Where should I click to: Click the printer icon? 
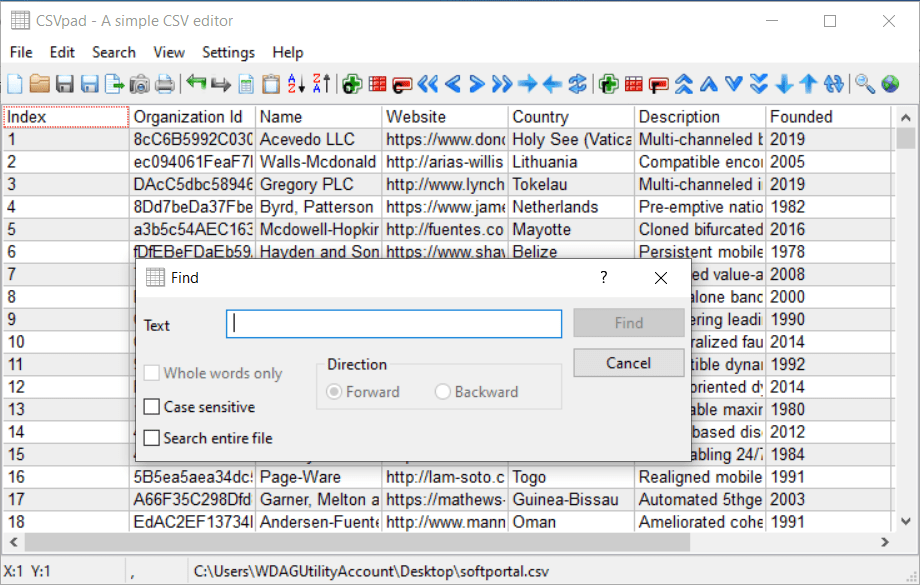(x=165, y=84)
